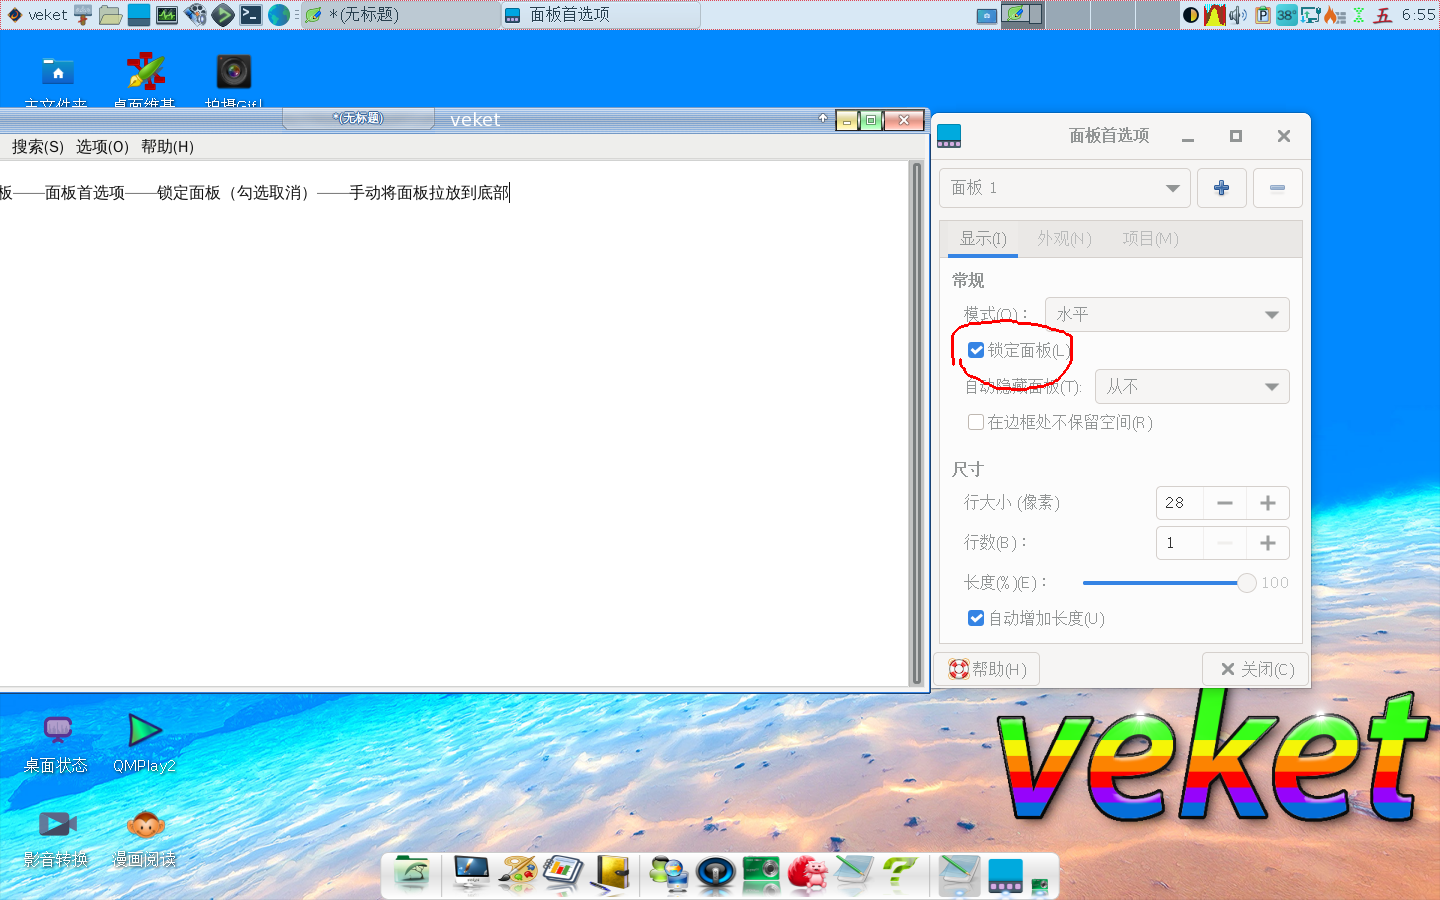1440x900 pixels.
Task: Open the system monitor icon in top panel
Action: click(167, 15)
